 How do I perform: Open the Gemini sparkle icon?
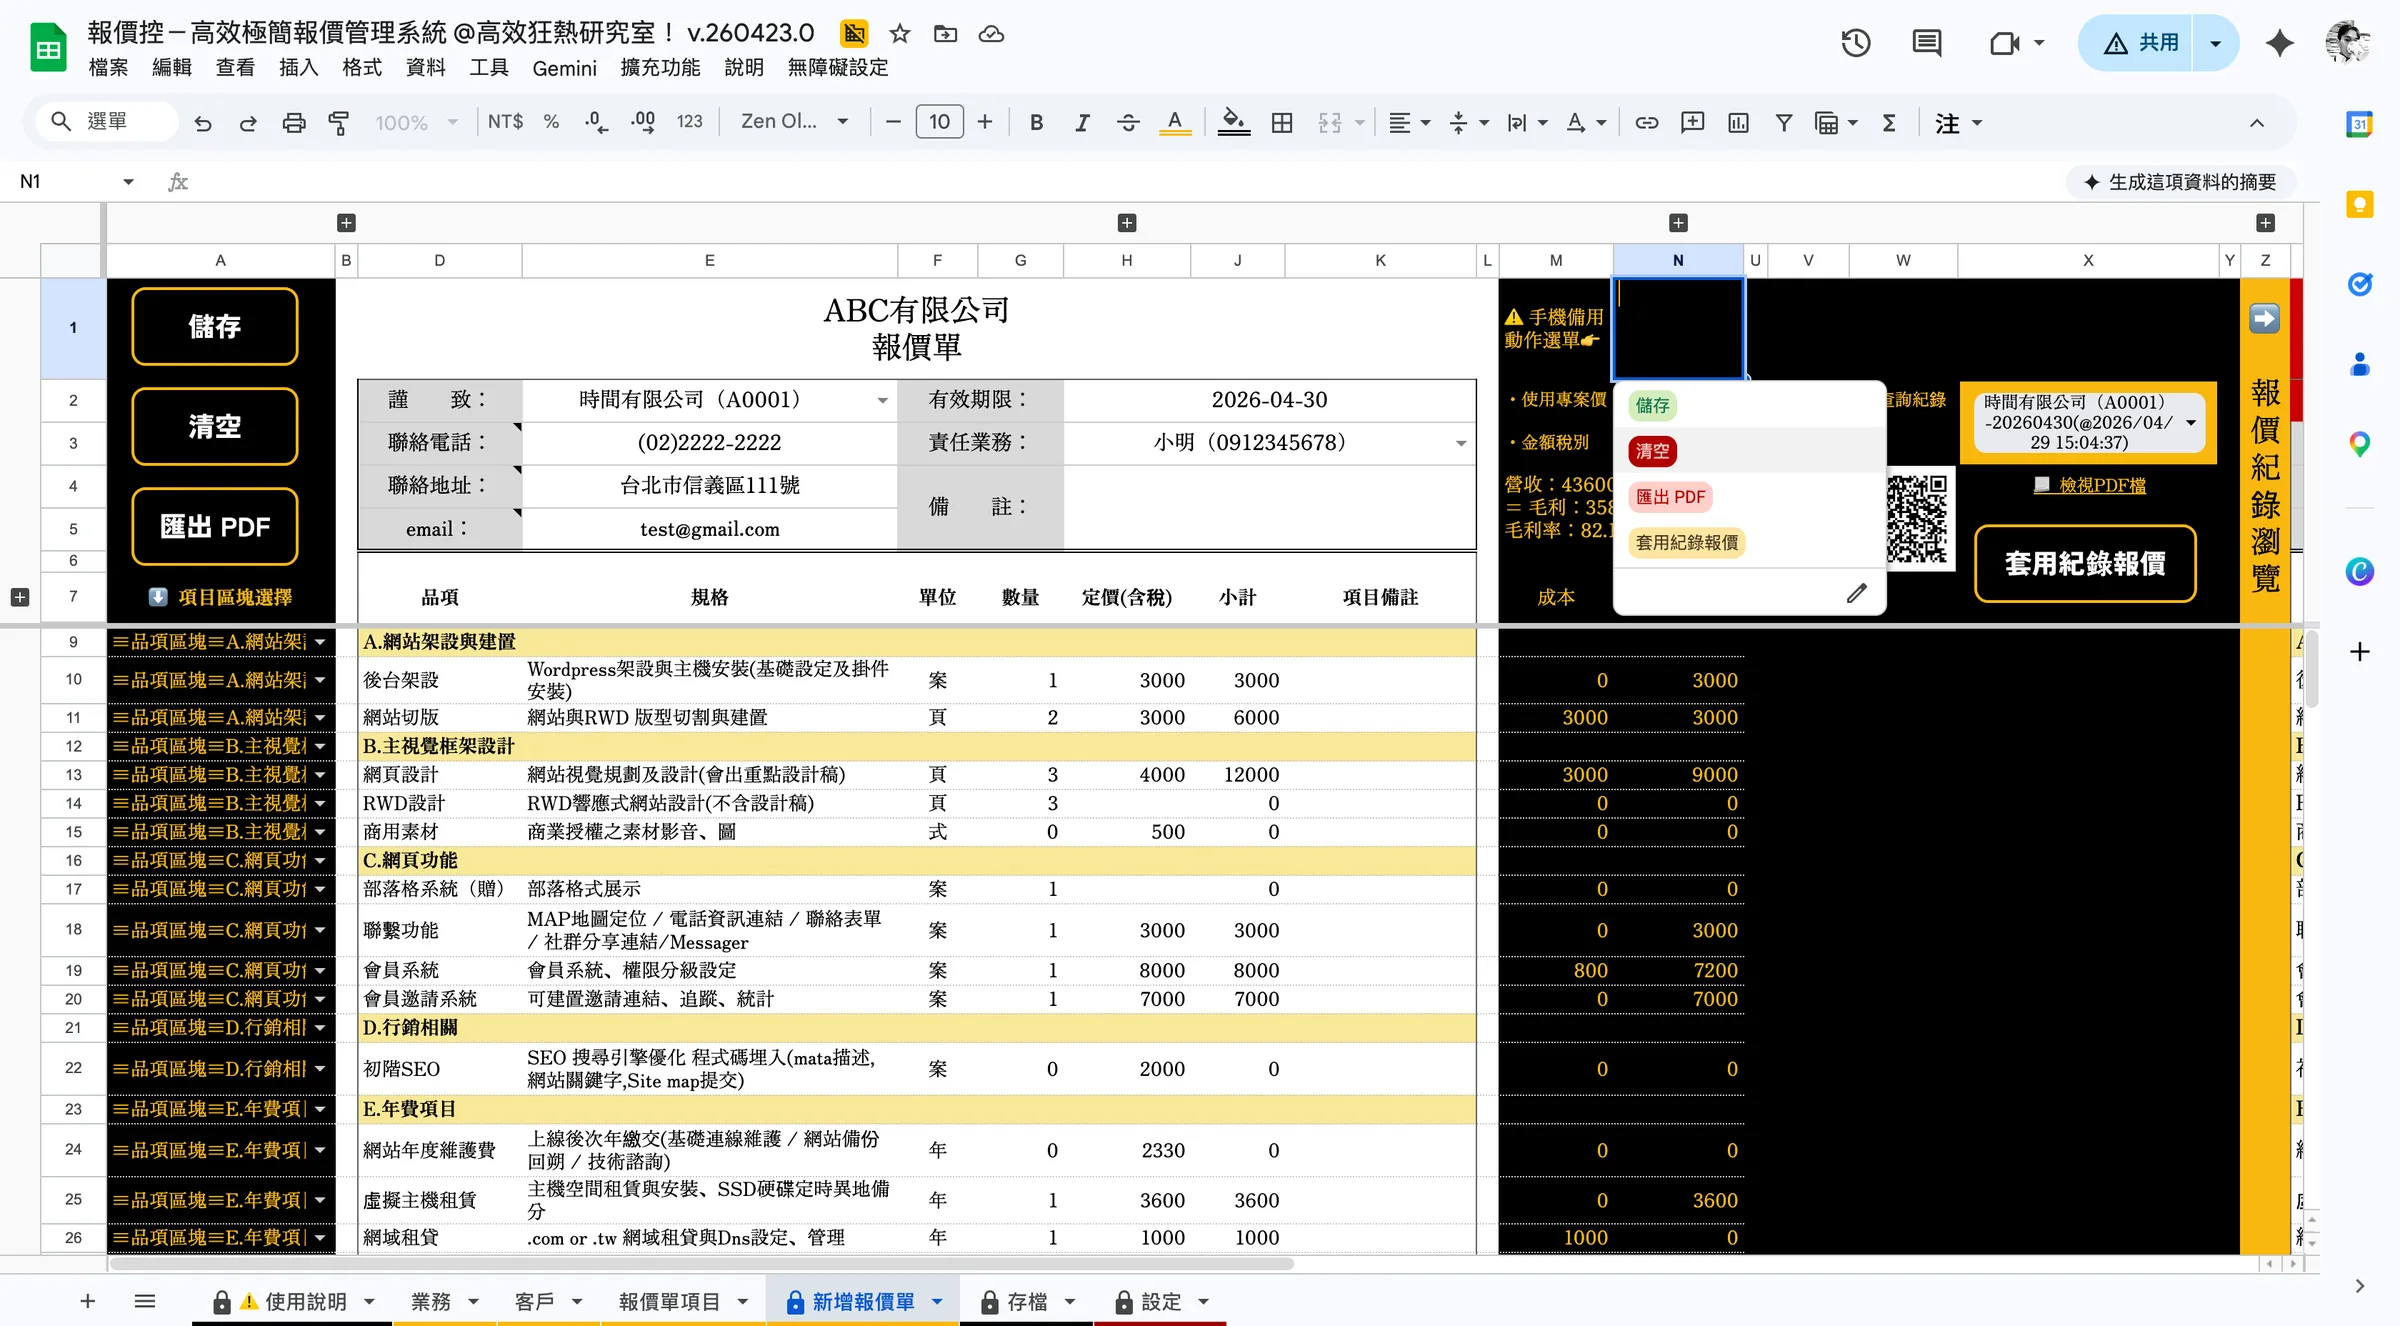(2279, 43)
